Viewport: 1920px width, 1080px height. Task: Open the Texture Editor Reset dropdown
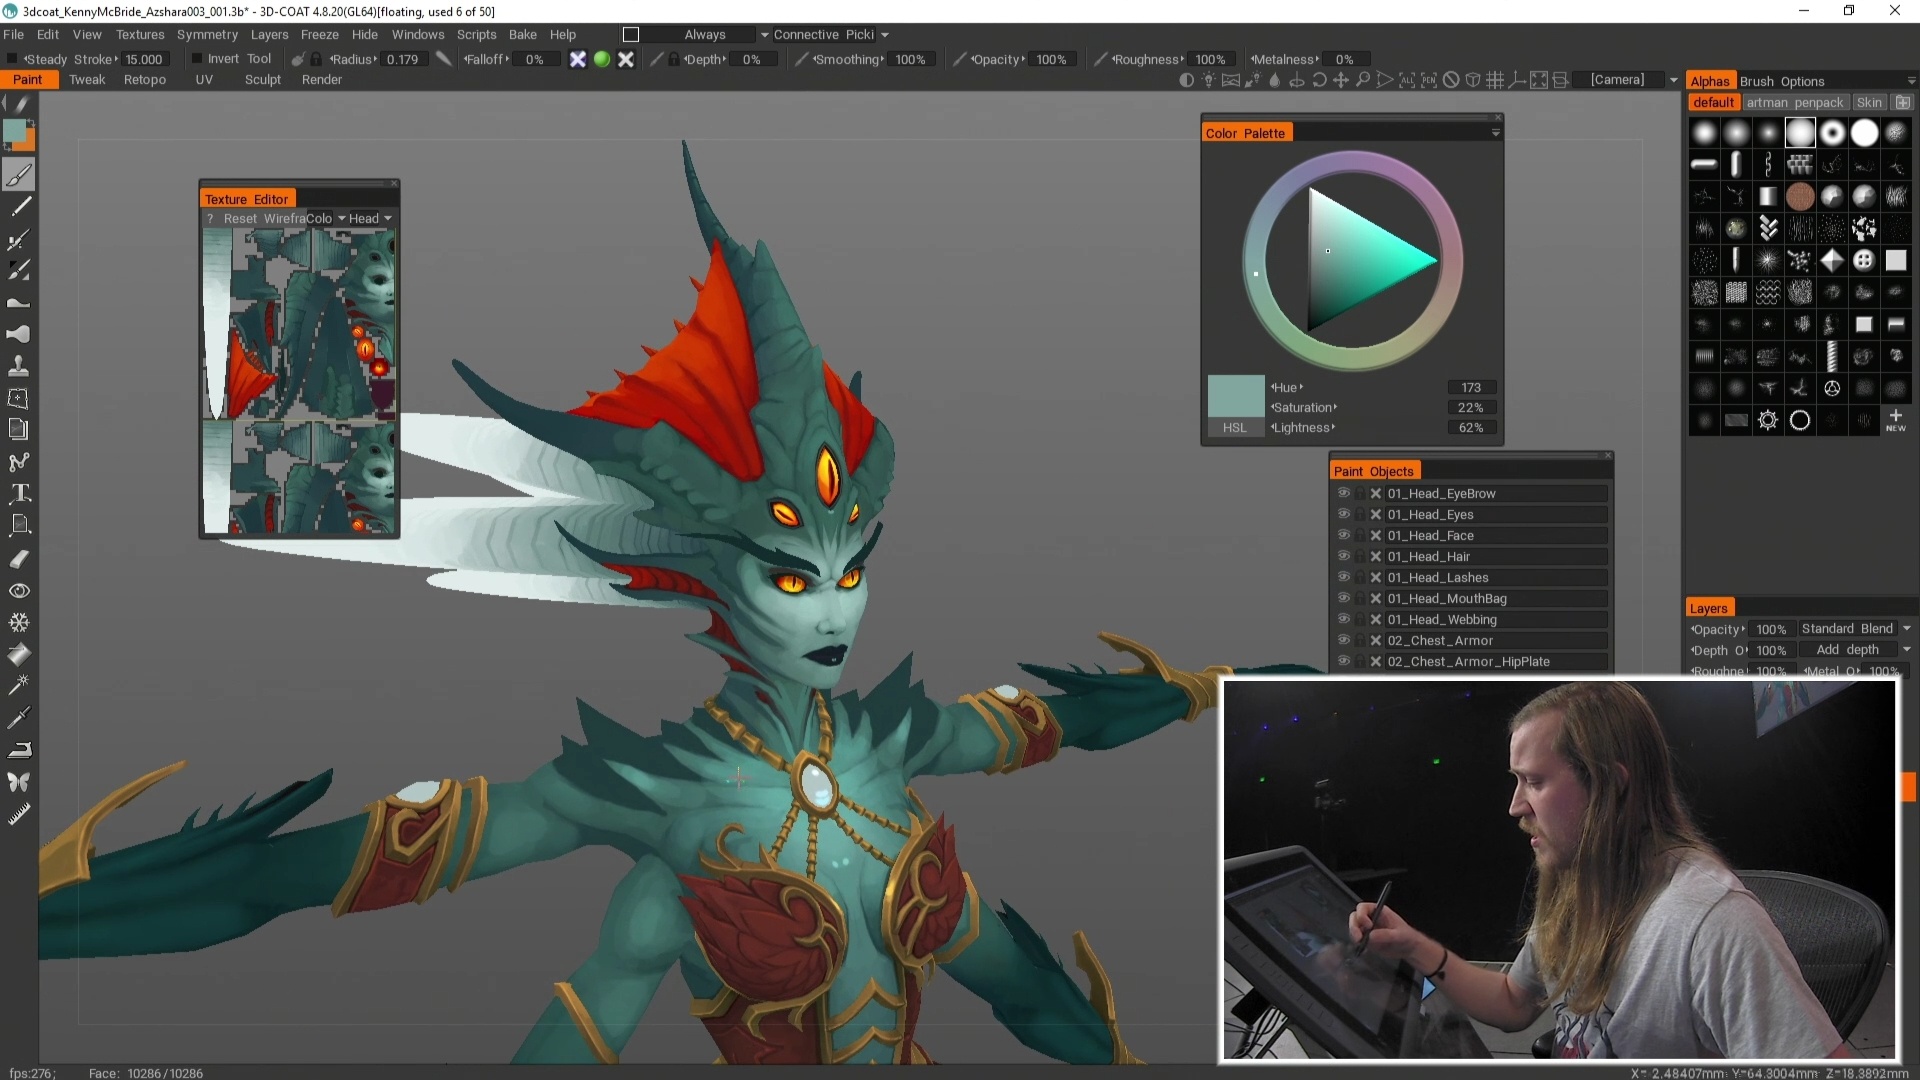237,218
